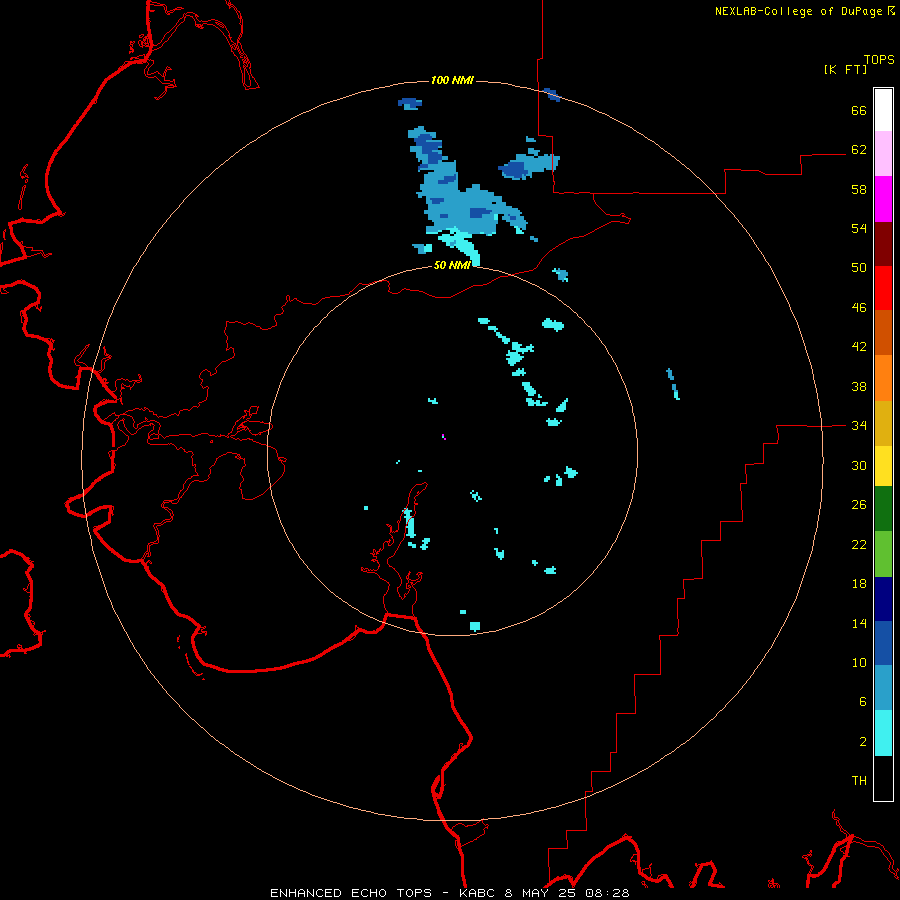Viewport: 900px width, 900px height.
Task: Click the ENHANCED ECHO TOPS product title
Action: click(351, 893)
